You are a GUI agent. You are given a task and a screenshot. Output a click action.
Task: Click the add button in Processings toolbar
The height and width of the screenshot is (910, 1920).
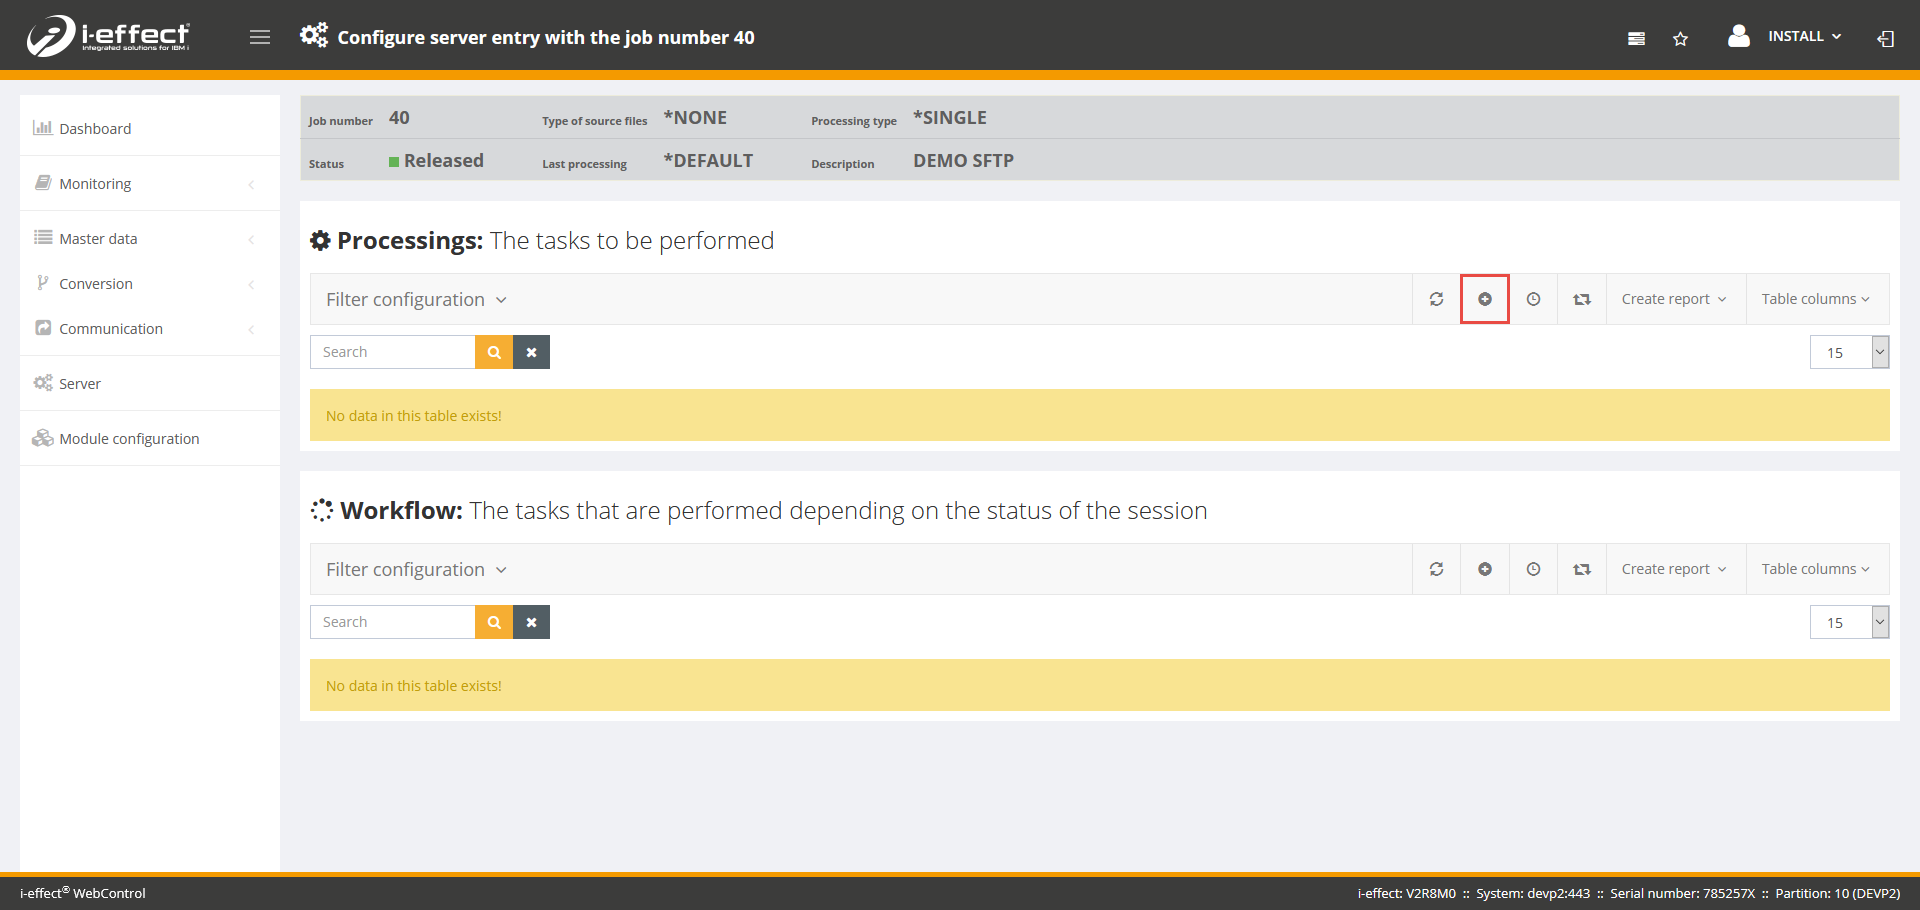pyautogui.click(x=1485, y=299)
